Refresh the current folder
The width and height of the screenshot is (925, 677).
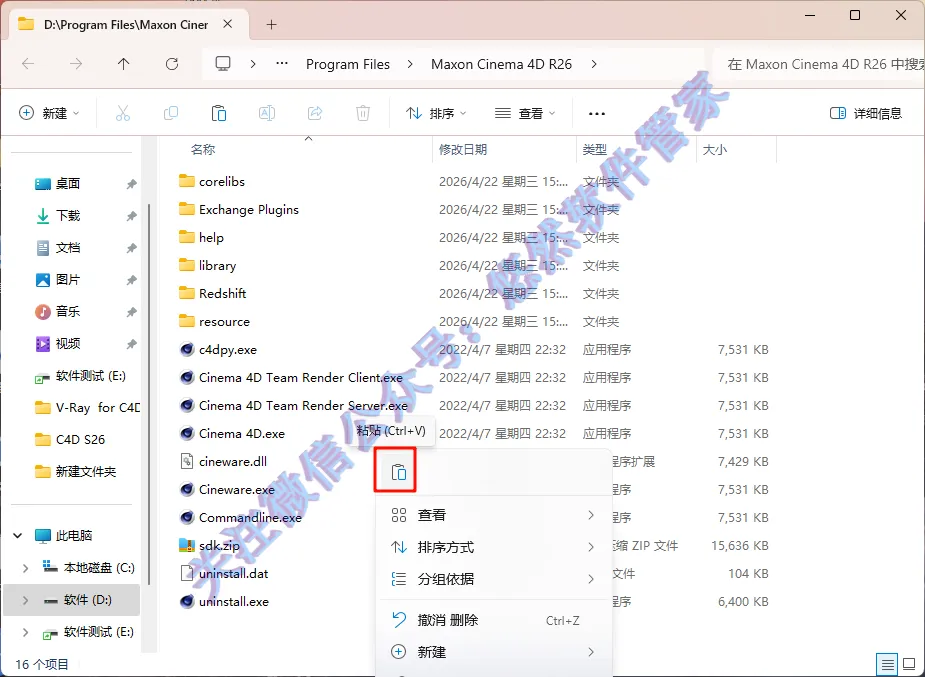(x=172, y=64)
